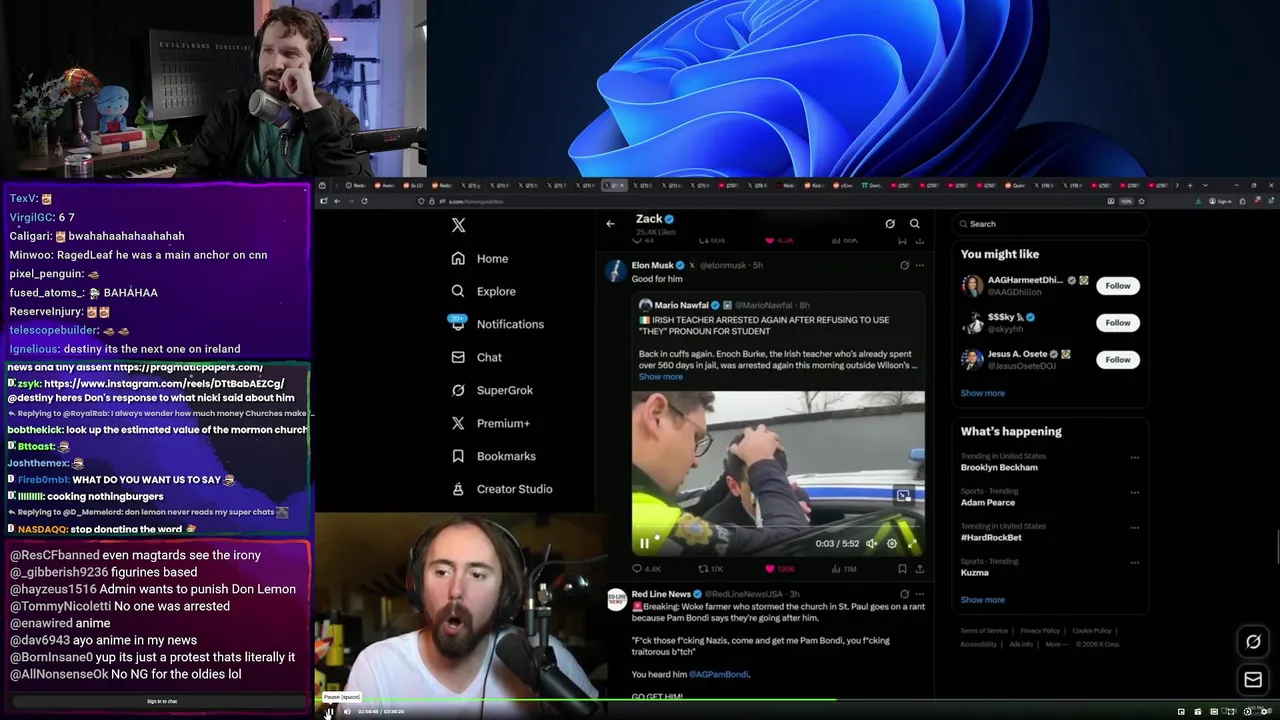This screenshot has height=720, width=1280.
Task: Click the Privacy Policy footer link
Action: point(1040,631)
